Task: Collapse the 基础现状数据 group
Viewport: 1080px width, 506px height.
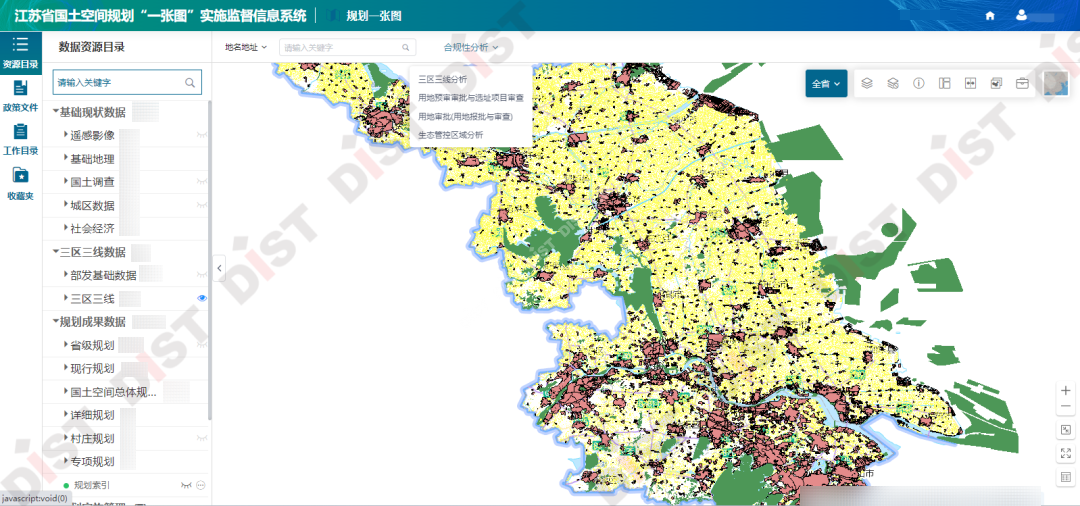Action: coord(56,112)
